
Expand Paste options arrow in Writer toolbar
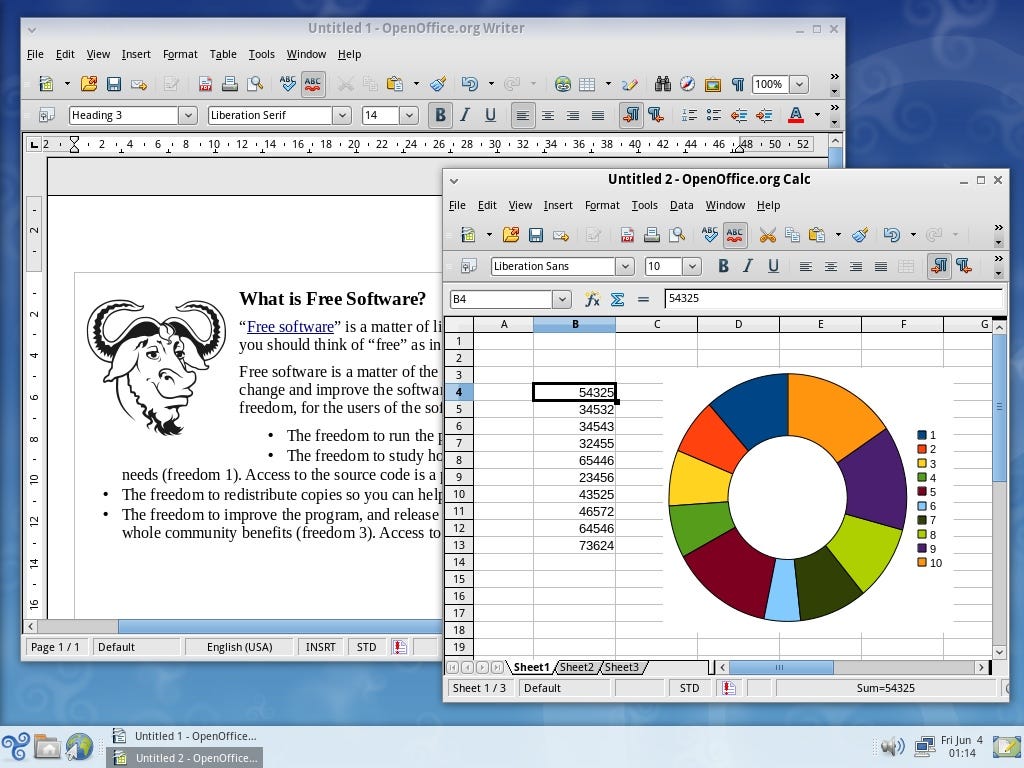(416, 84)
